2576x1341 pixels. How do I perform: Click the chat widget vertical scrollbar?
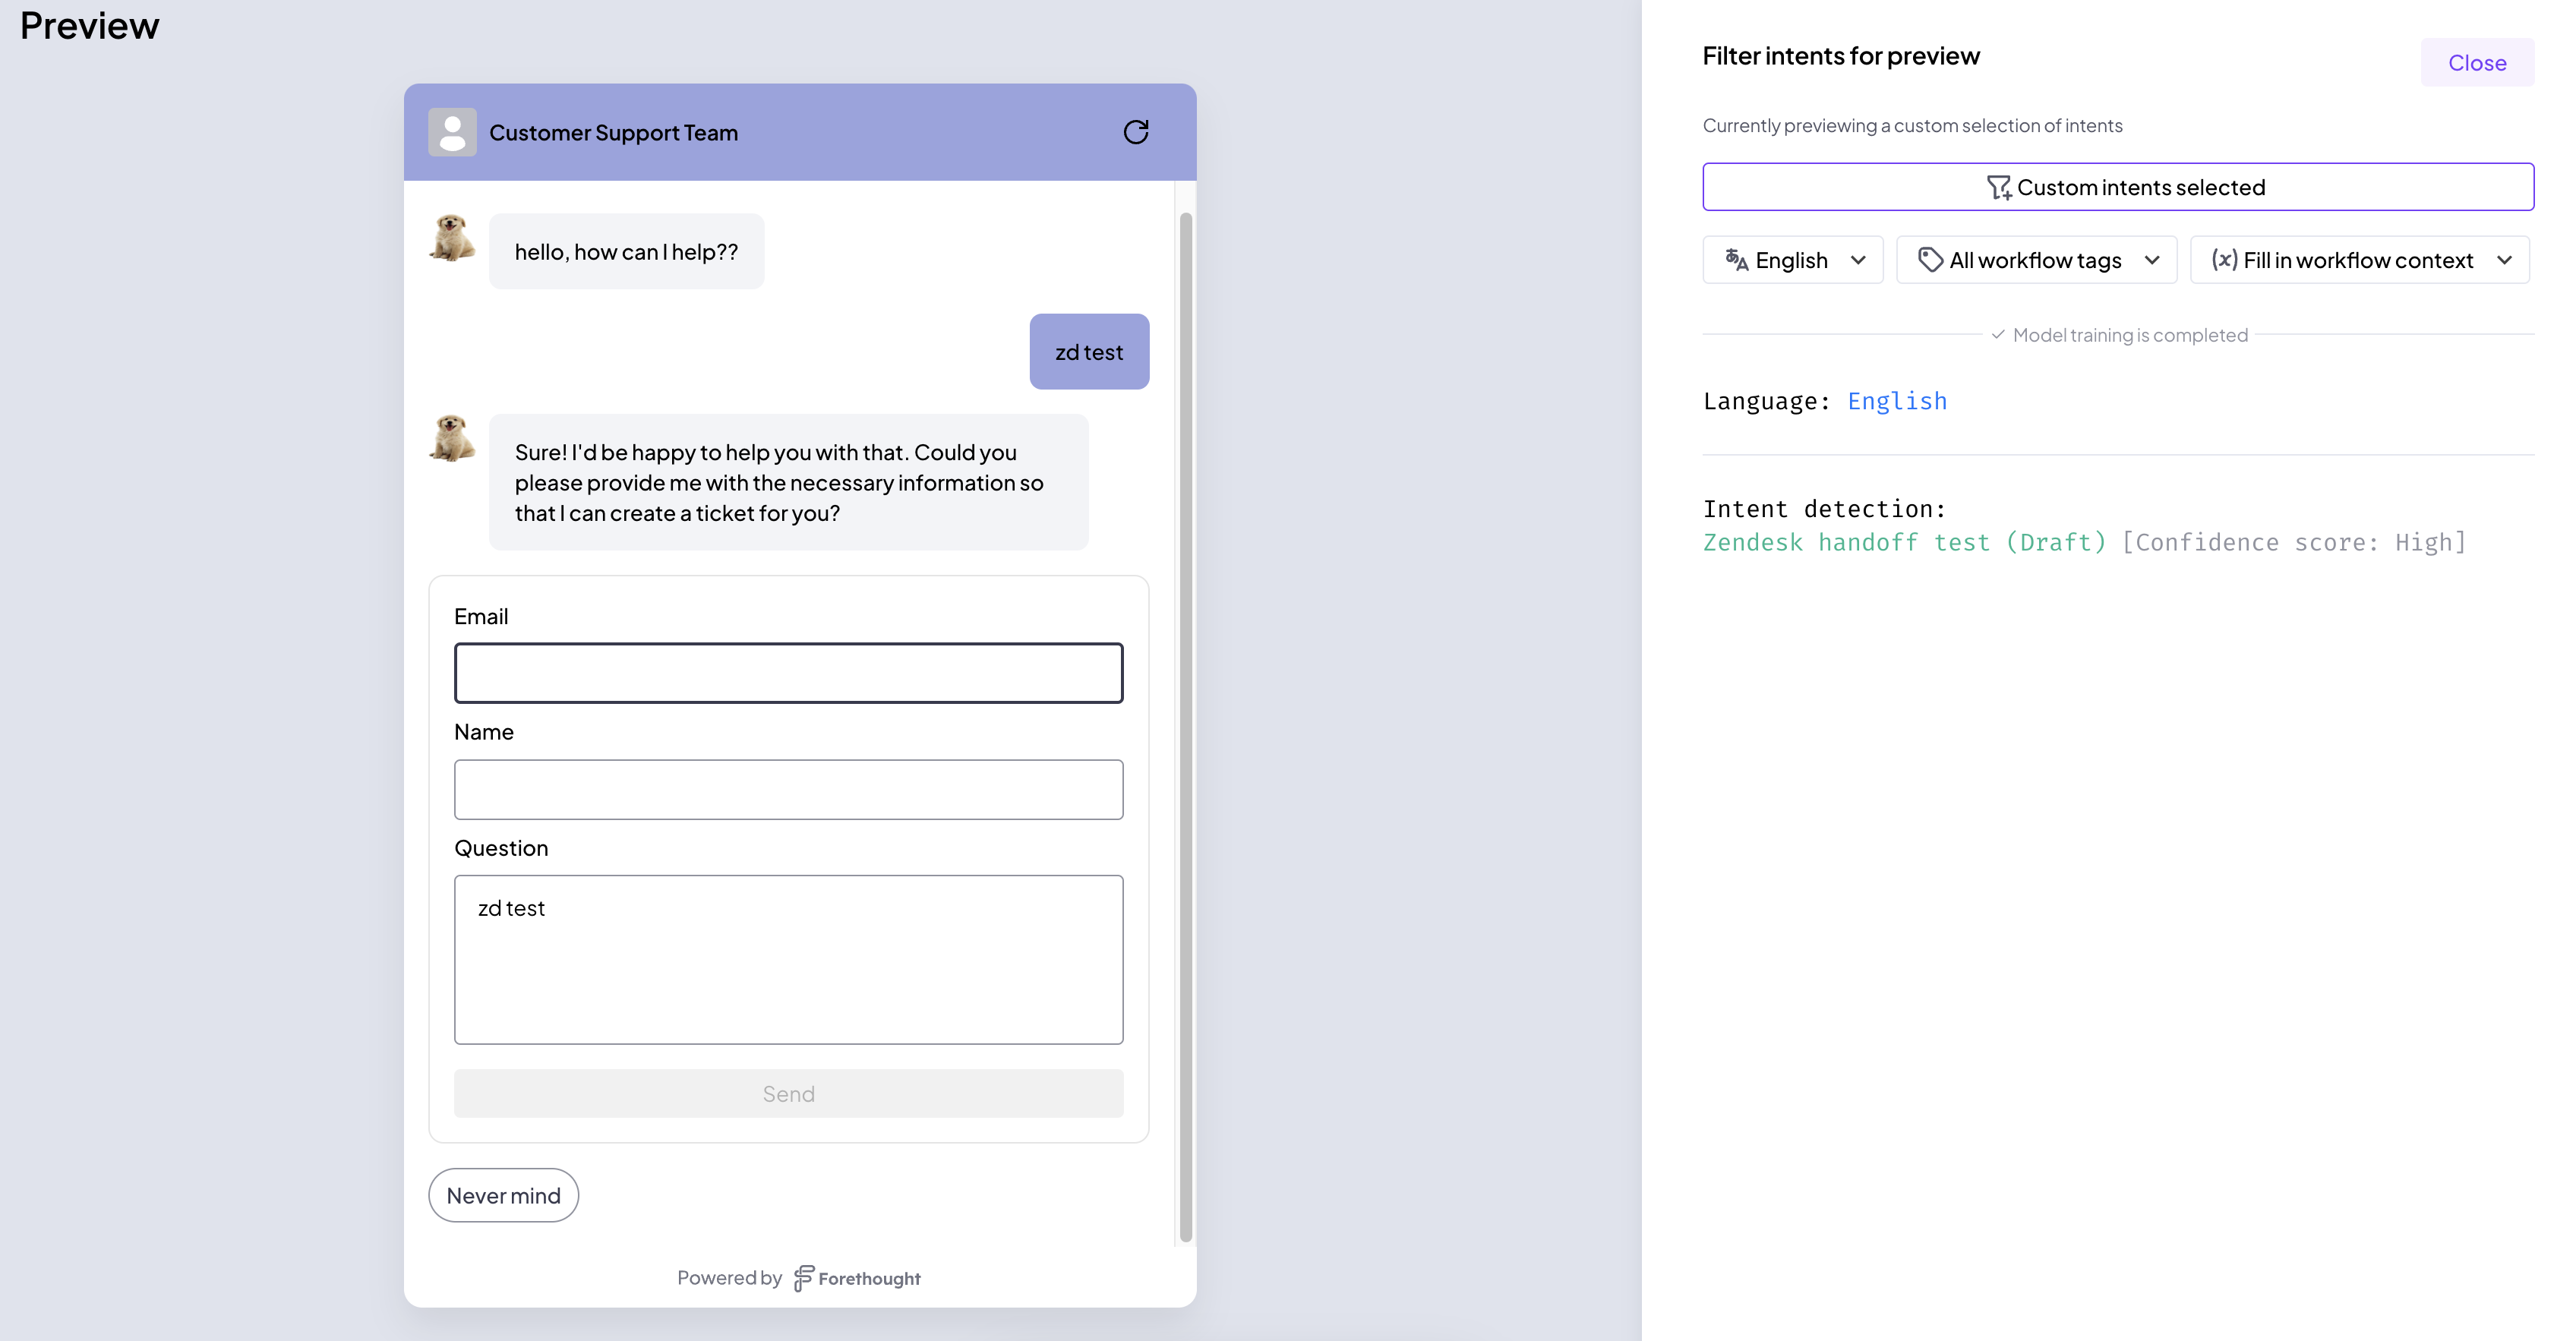pos(1186,727)
